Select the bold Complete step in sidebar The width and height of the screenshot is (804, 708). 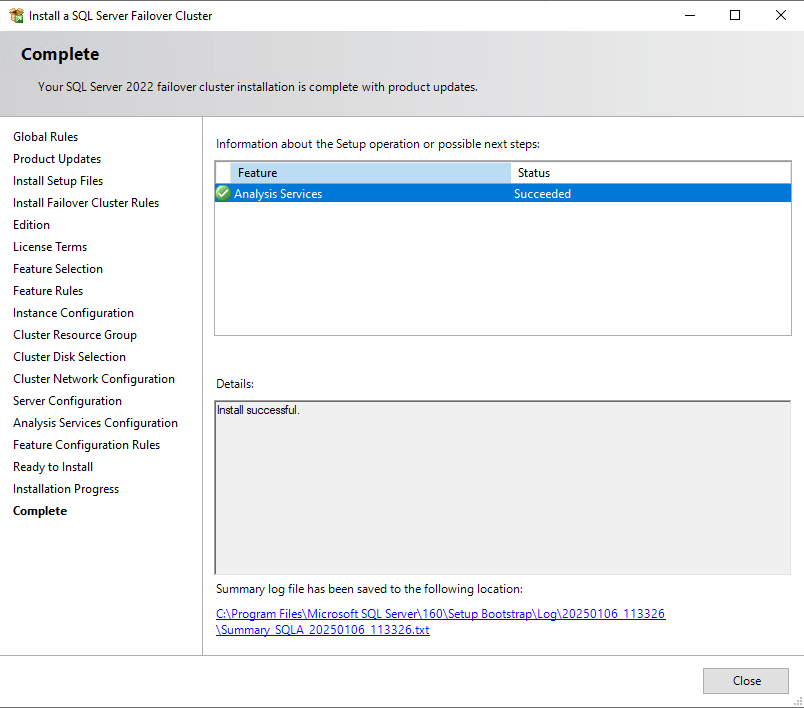point(40,511)
